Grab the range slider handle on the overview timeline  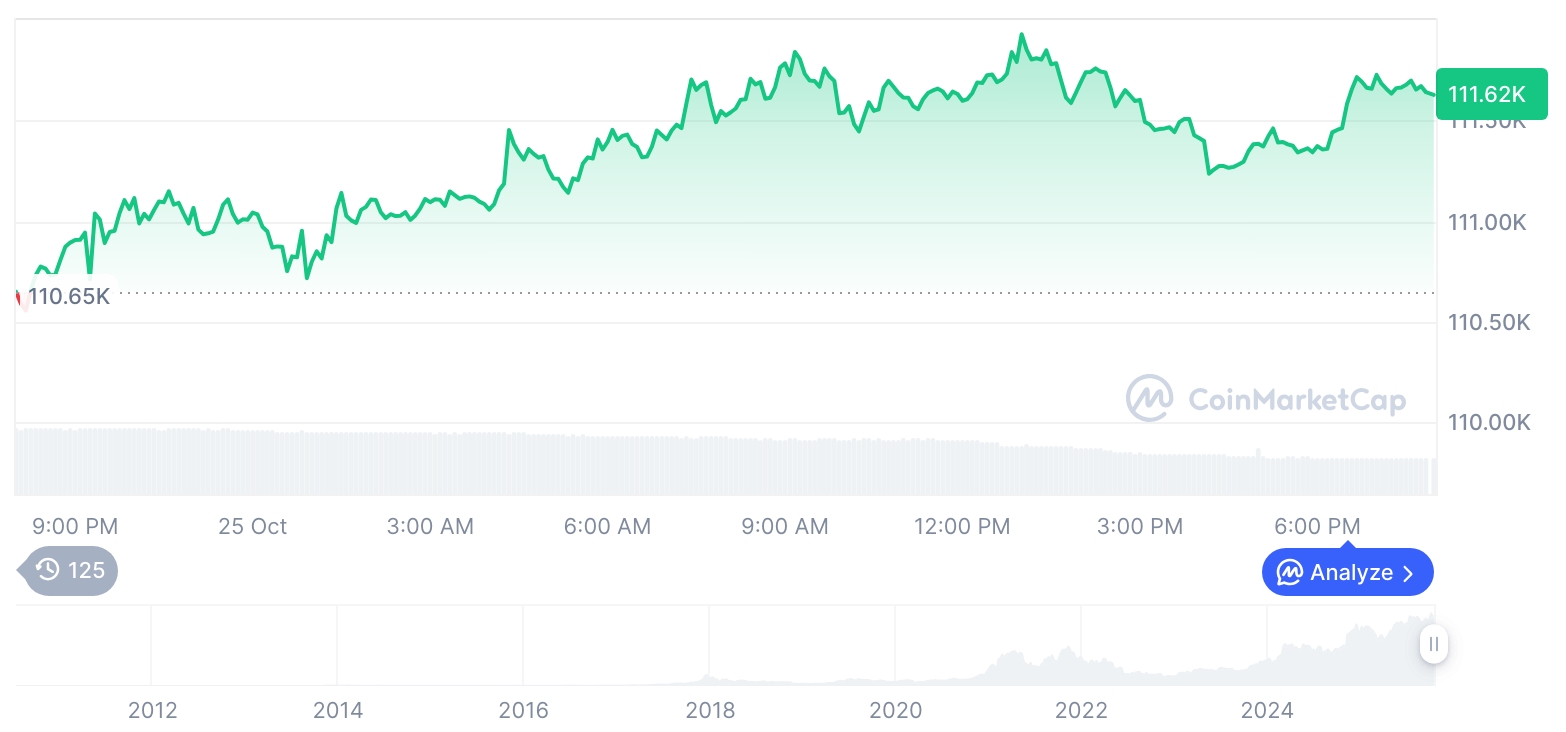tap(1433, 644)
